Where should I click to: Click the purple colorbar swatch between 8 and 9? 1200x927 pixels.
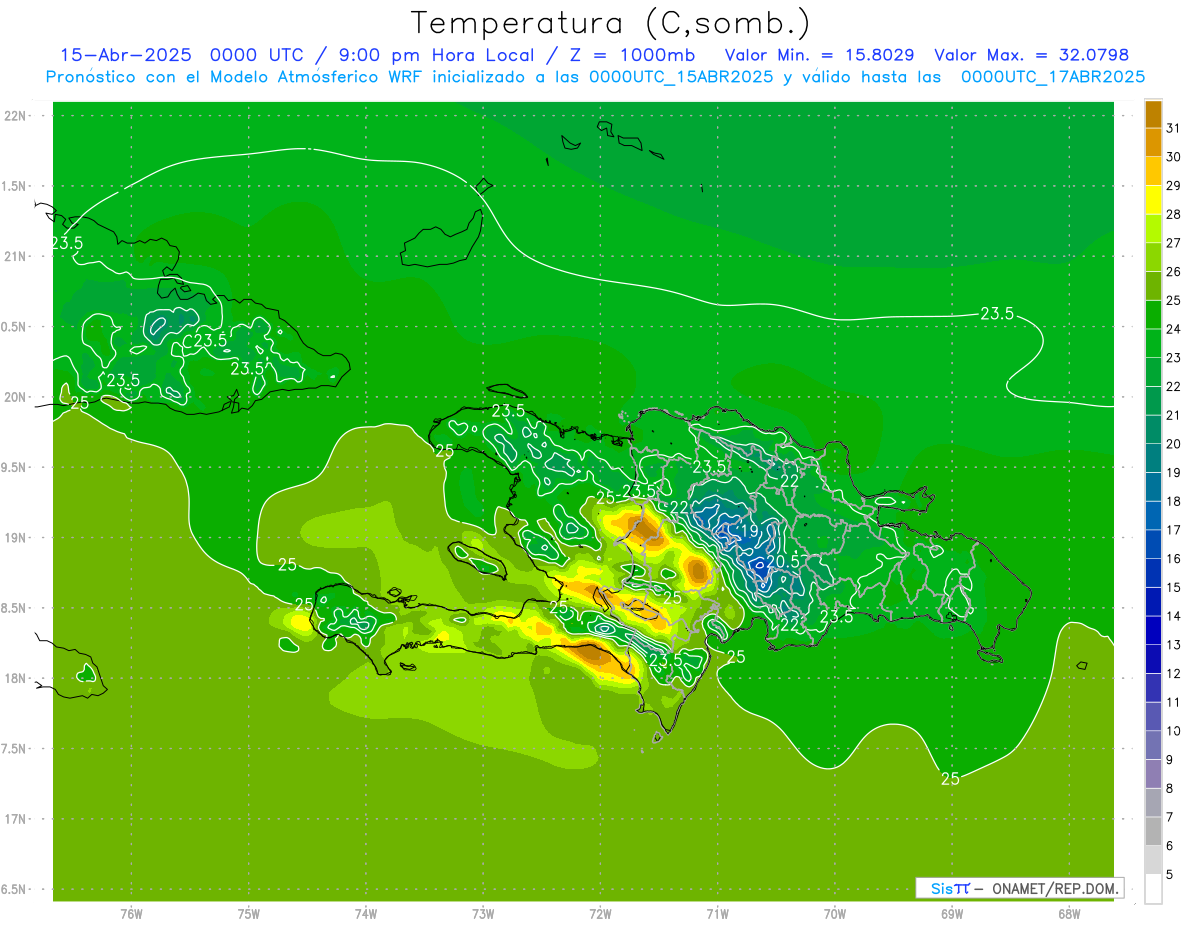click(x=1153, y=775)
